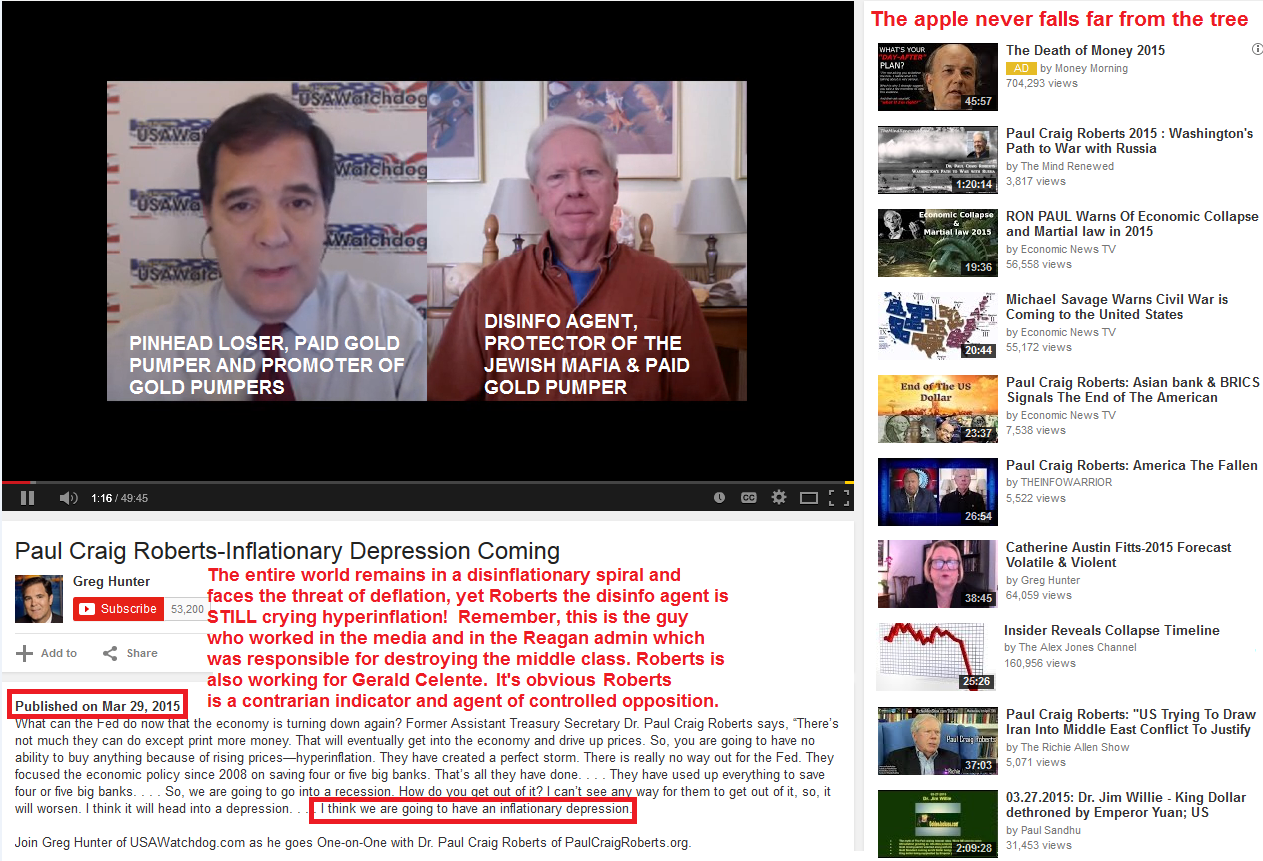Open the Add to playlist menu

click(x=47, y=653)
